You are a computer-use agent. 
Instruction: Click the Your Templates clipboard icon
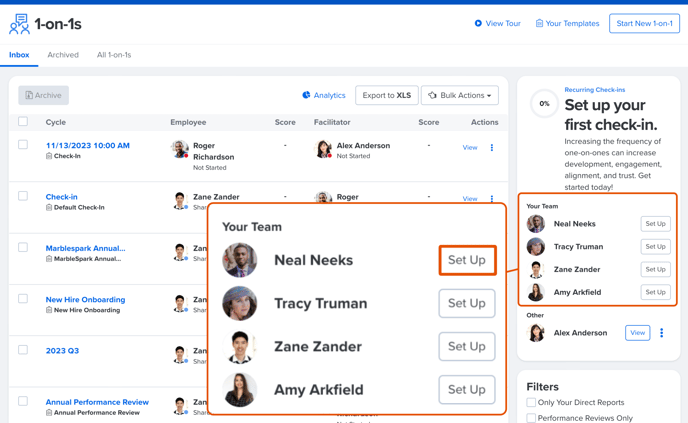point(539,23)
